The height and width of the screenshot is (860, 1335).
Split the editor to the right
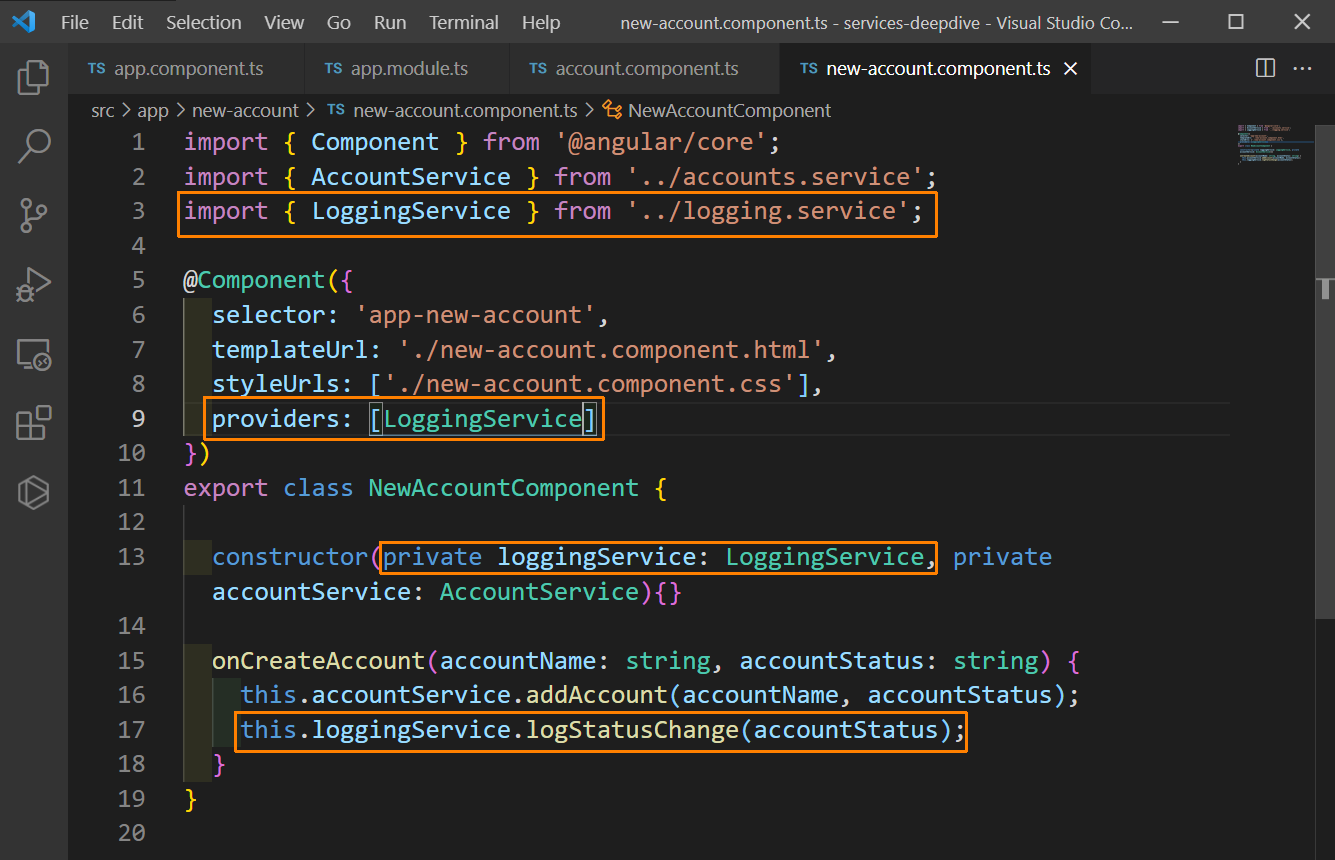pyautogui.click(x=1265, y=68)
